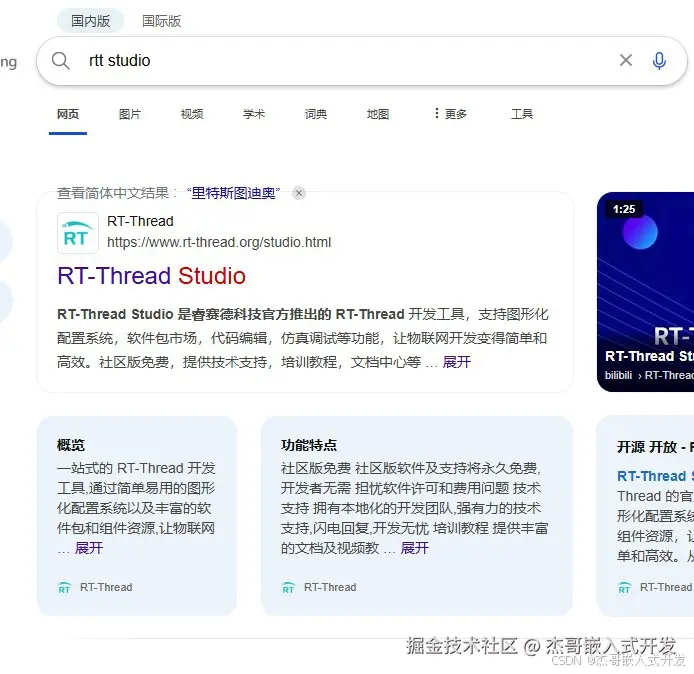Clear the search box with X
The image size is (694, 674).
click(x=625, y=60)
